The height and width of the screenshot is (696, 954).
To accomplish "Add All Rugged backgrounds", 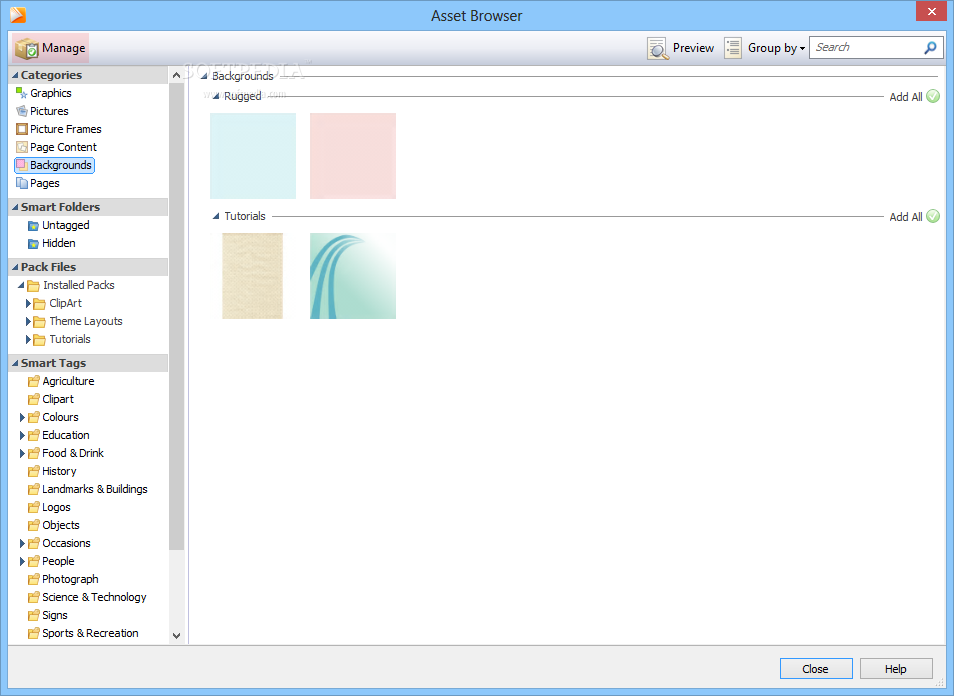I will coord(914,97).
